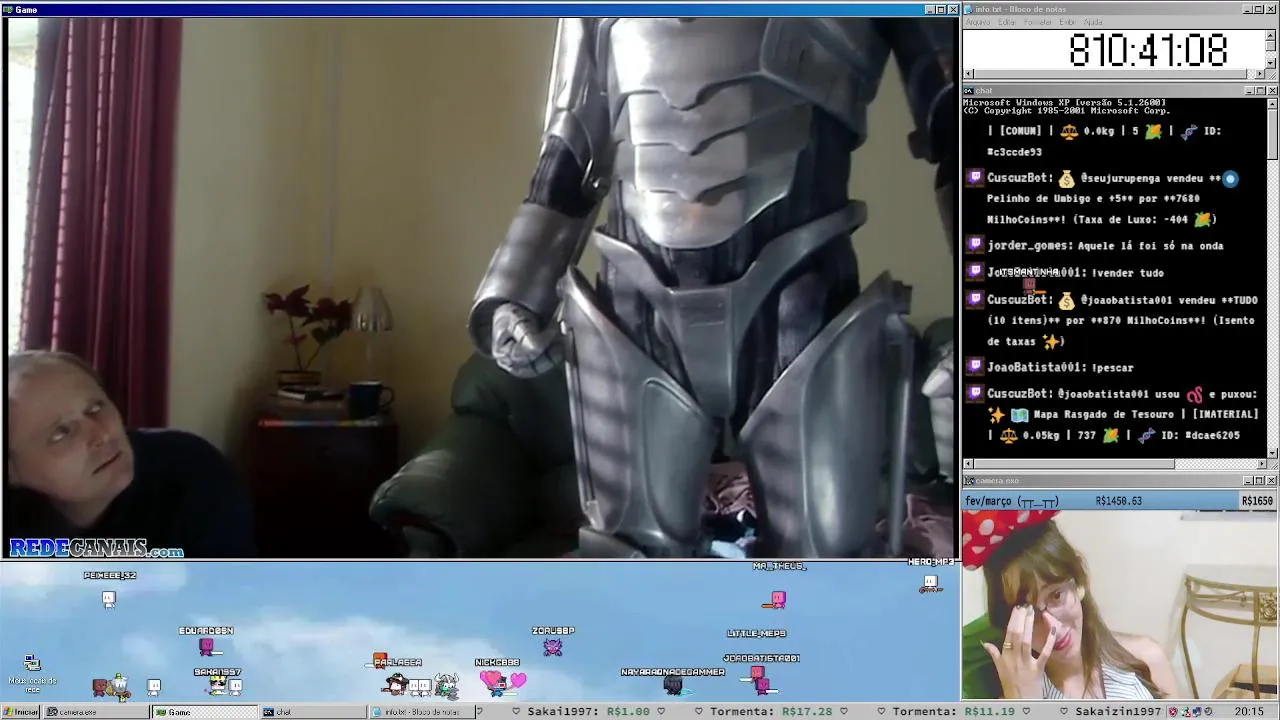1280x720 pixels.
Task: Click the scroll left arrow in Bloco de notas
Action: (x=969, y=74)
